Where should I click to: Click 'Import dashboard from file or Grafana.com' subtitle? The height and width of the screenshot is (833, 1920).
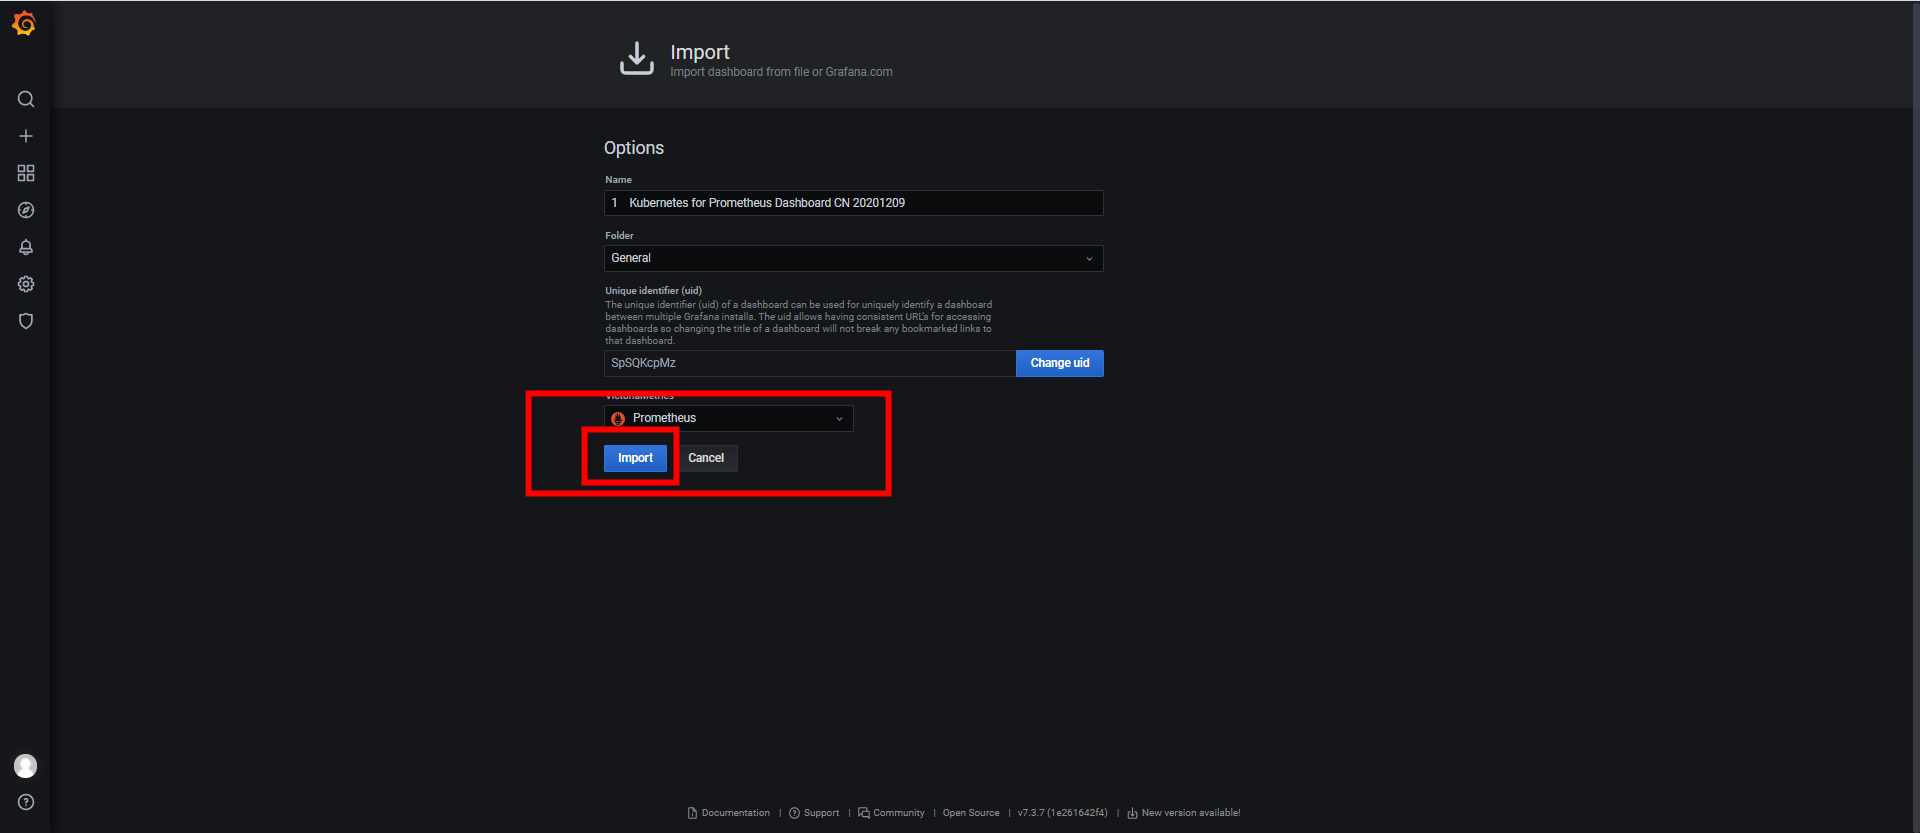(781, 72)
